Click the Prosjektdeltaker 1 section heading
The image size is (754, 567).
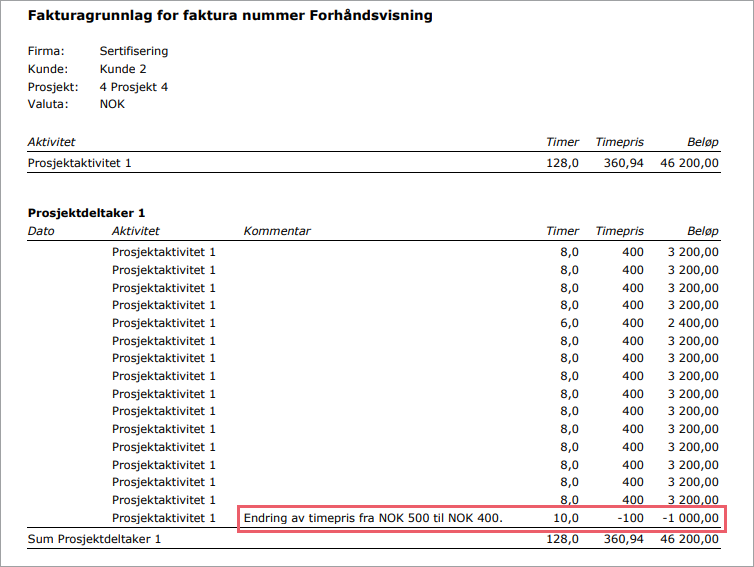(x=86, y=213)
